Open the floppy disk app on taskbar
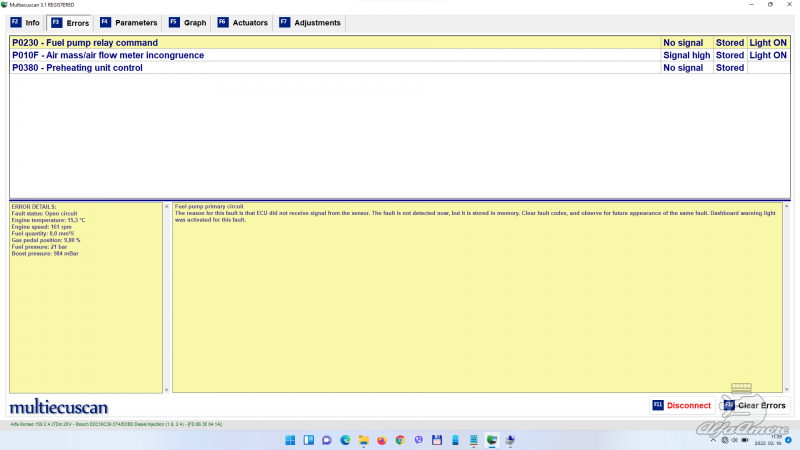The height and width of the screenshot is (450, 800). (x=437, y=440)
